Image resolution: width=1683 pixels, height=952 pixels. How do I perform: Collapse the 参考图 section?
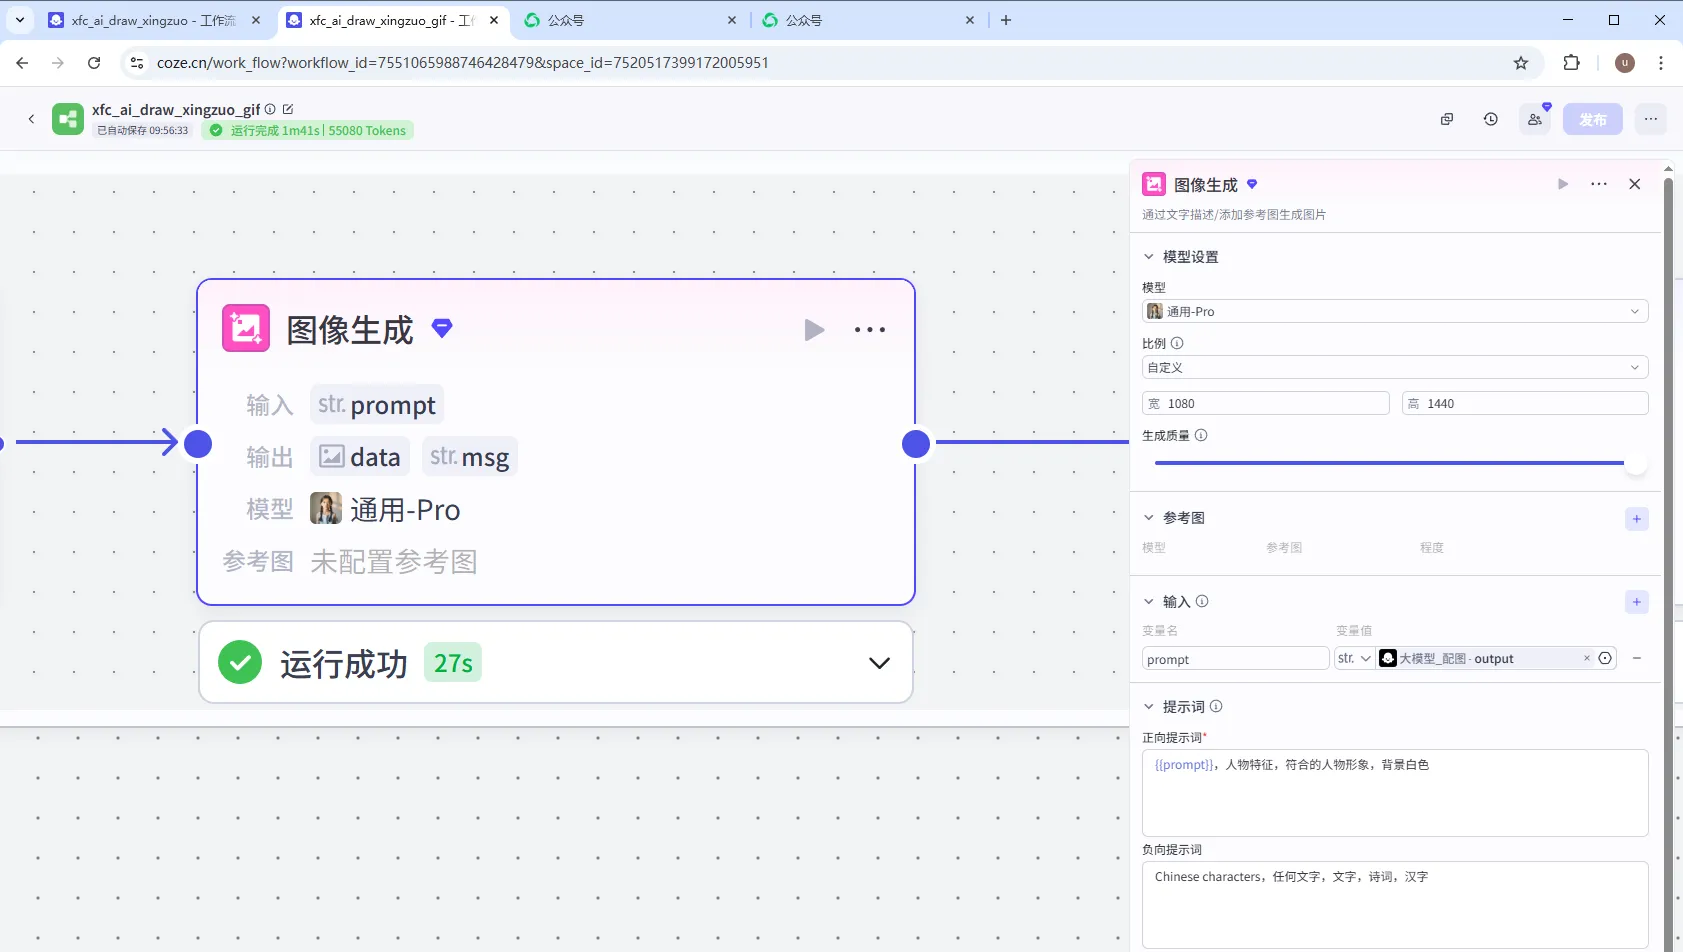[x=1149, y=518]
